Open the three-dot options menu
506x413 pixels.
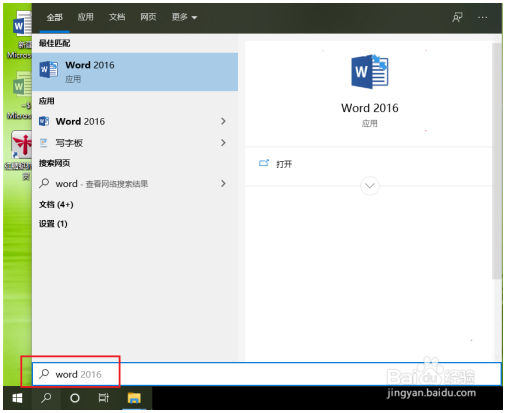[x=482, y=17]
